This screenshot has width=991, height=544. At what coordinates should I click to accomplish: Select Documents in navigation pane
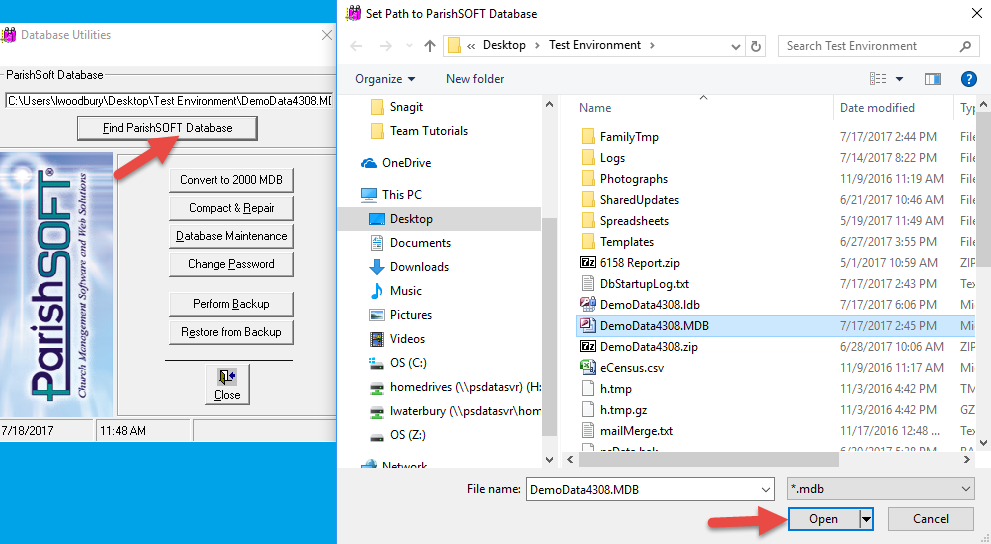tap(410, 243)
